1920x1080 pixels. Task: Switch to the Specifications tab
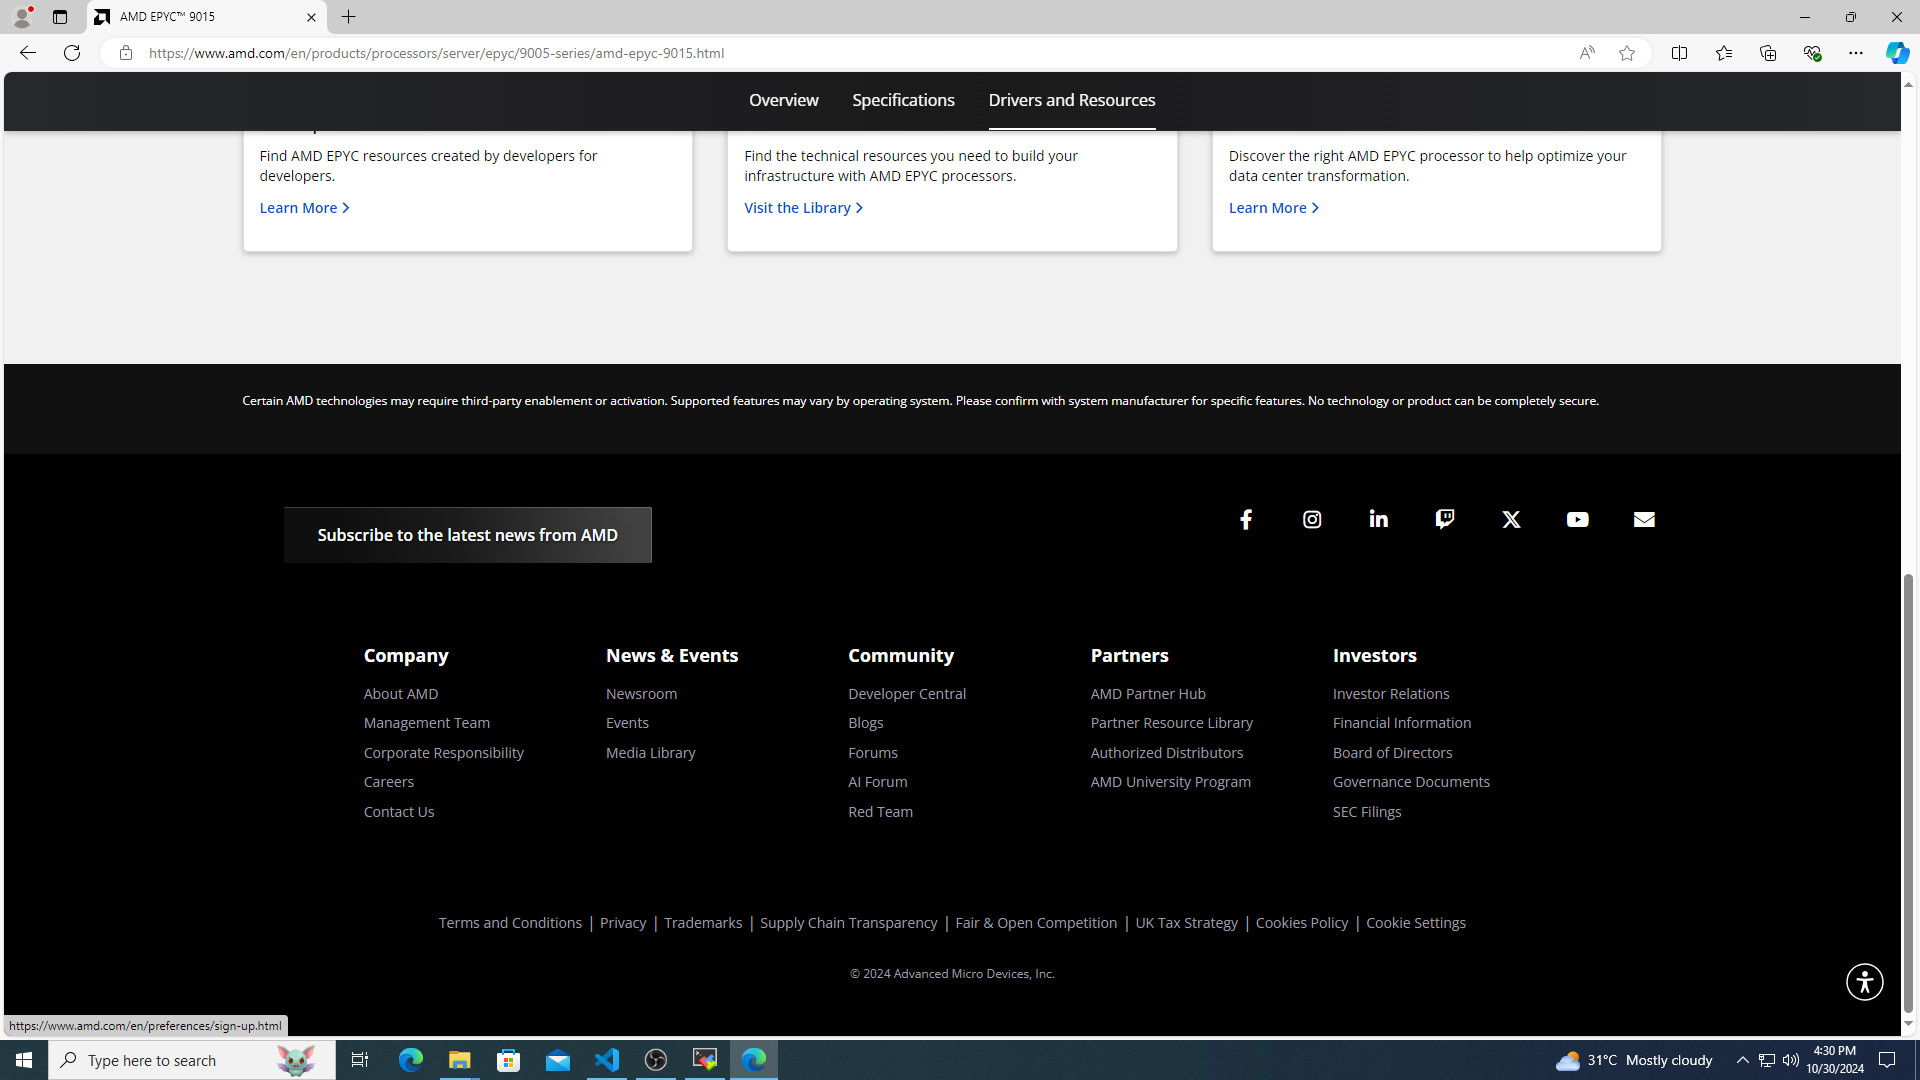(x=902, y=100)
